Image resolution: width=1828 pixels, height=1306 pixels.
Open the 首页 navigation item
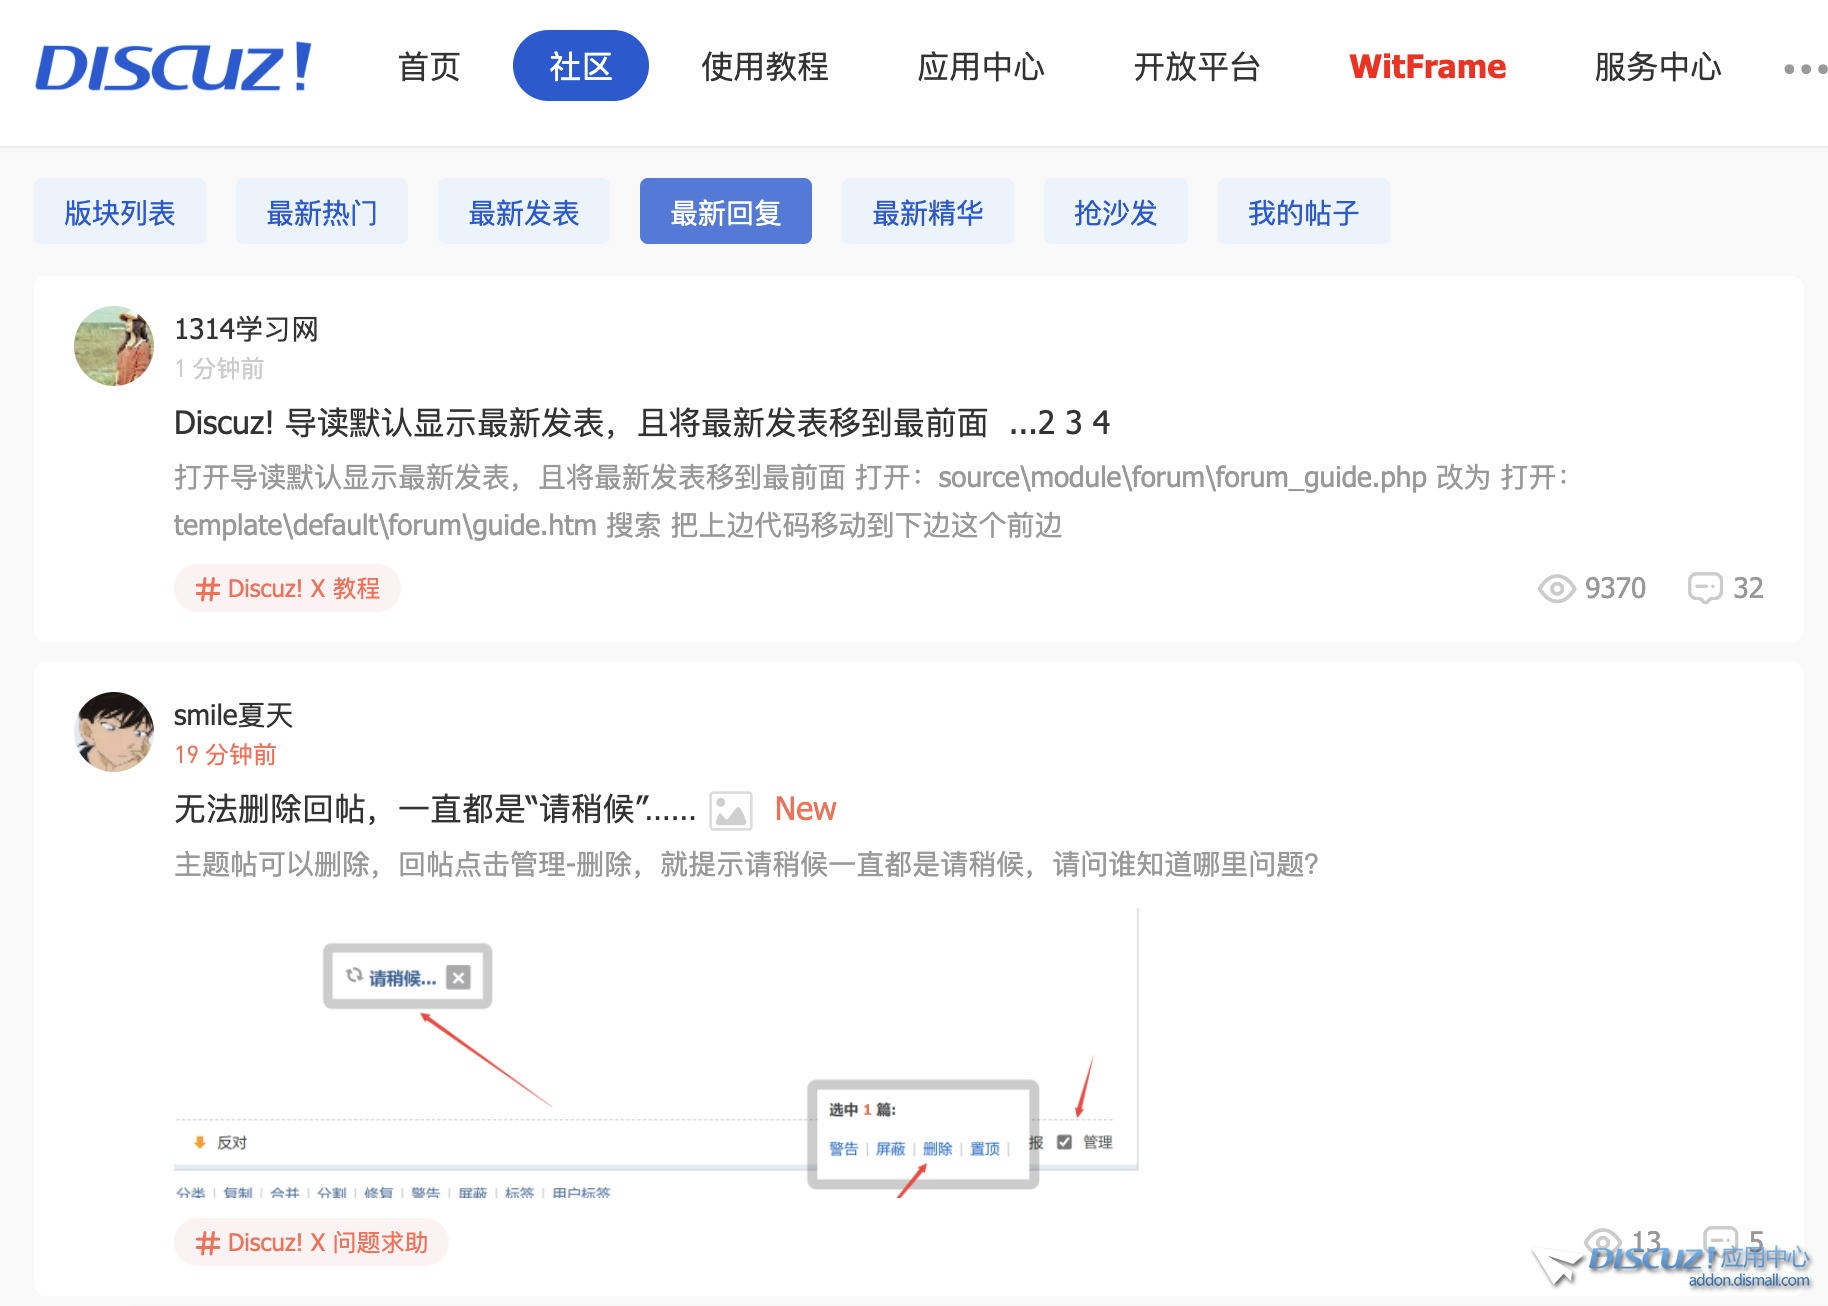click(429, 67)
